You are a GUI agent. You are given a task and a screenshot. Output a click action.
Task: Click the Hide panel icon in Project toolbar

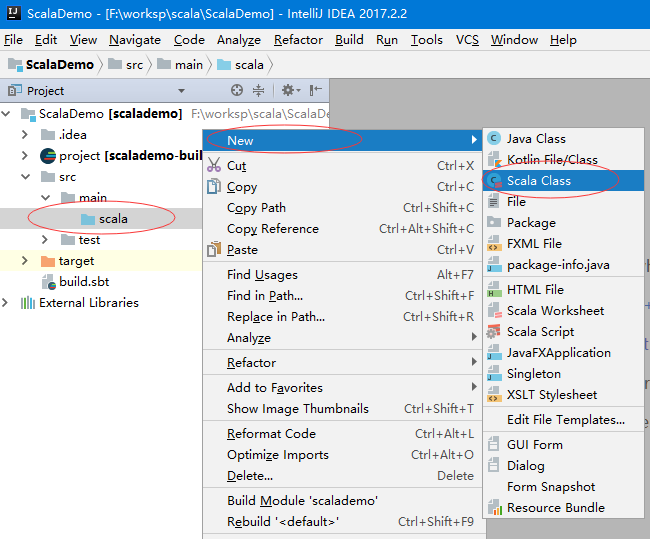[316, 90]
